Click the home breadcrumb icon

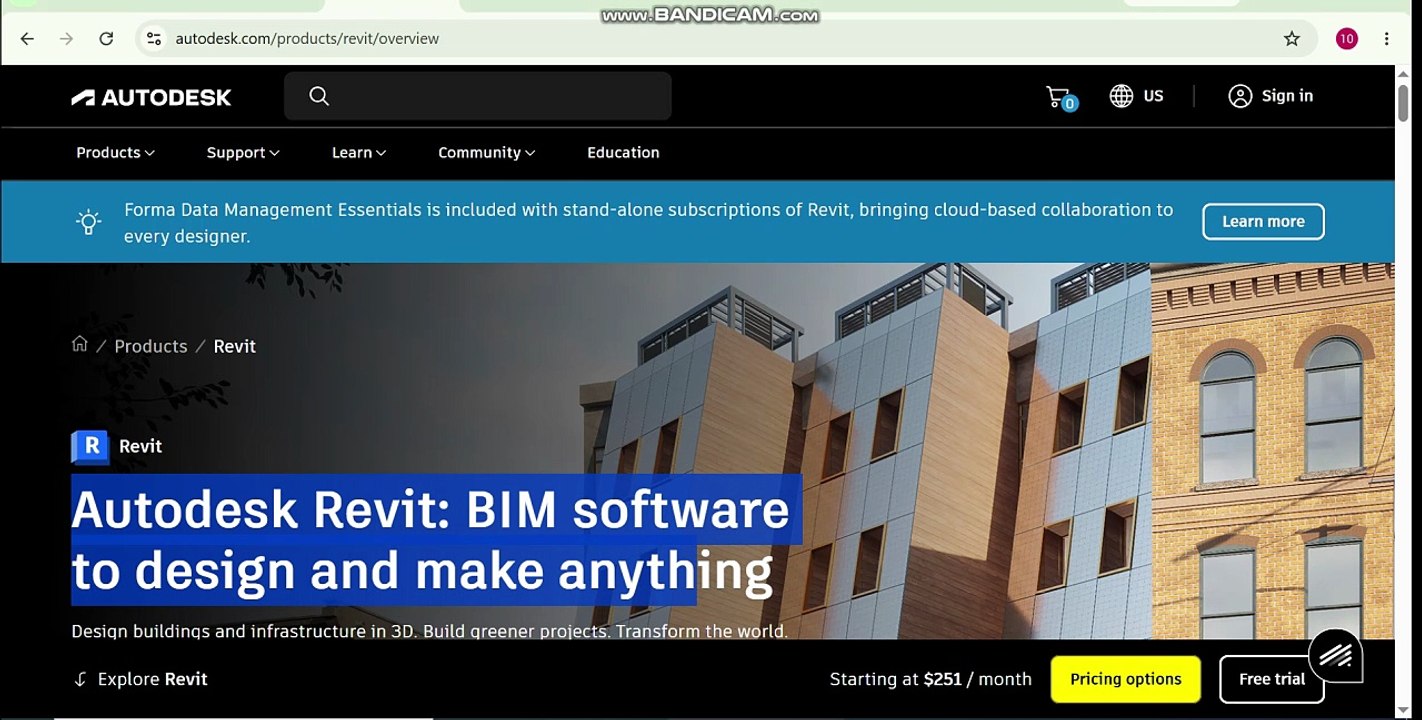tap(80, 344)
